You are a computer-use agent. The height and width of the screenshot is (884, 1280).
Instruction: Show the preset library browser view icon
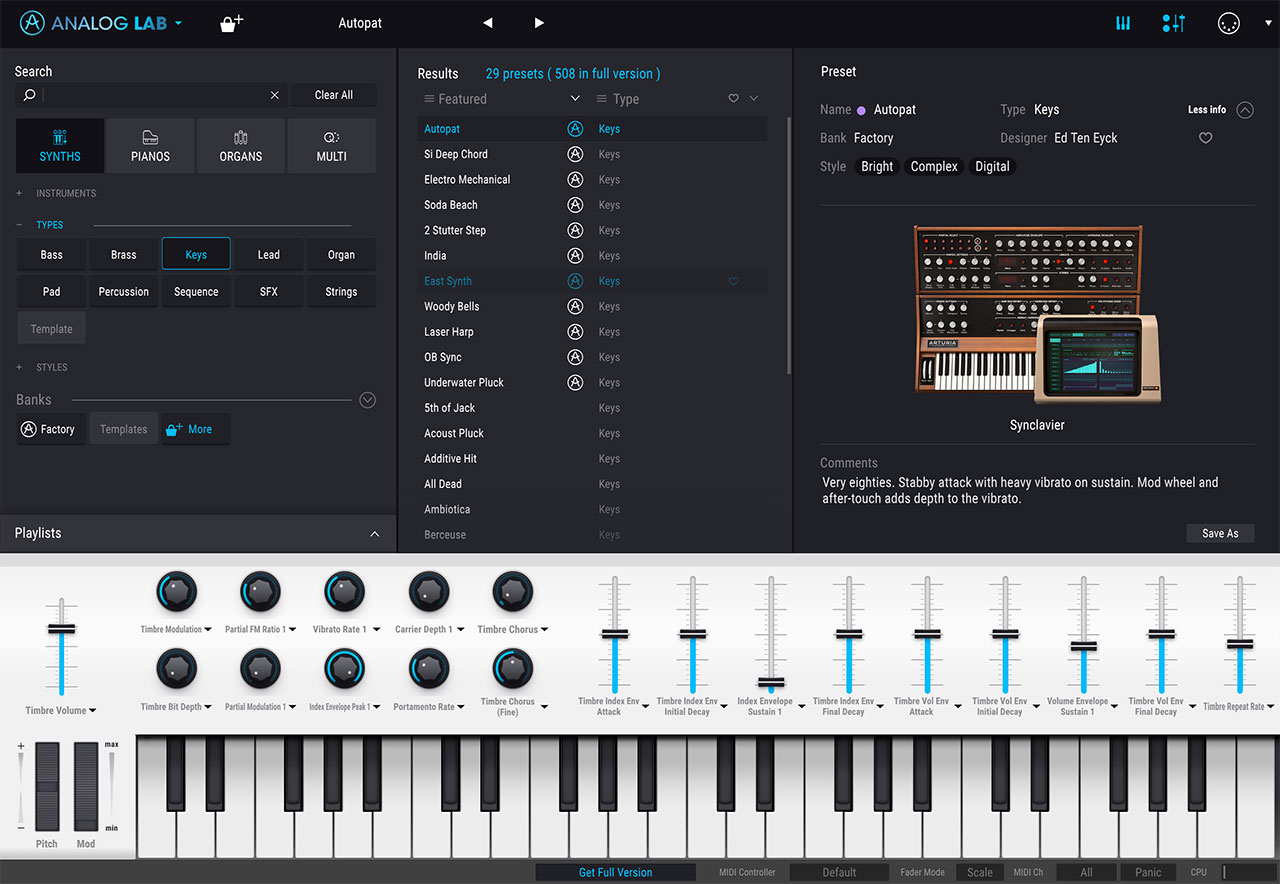[1123, 23]
